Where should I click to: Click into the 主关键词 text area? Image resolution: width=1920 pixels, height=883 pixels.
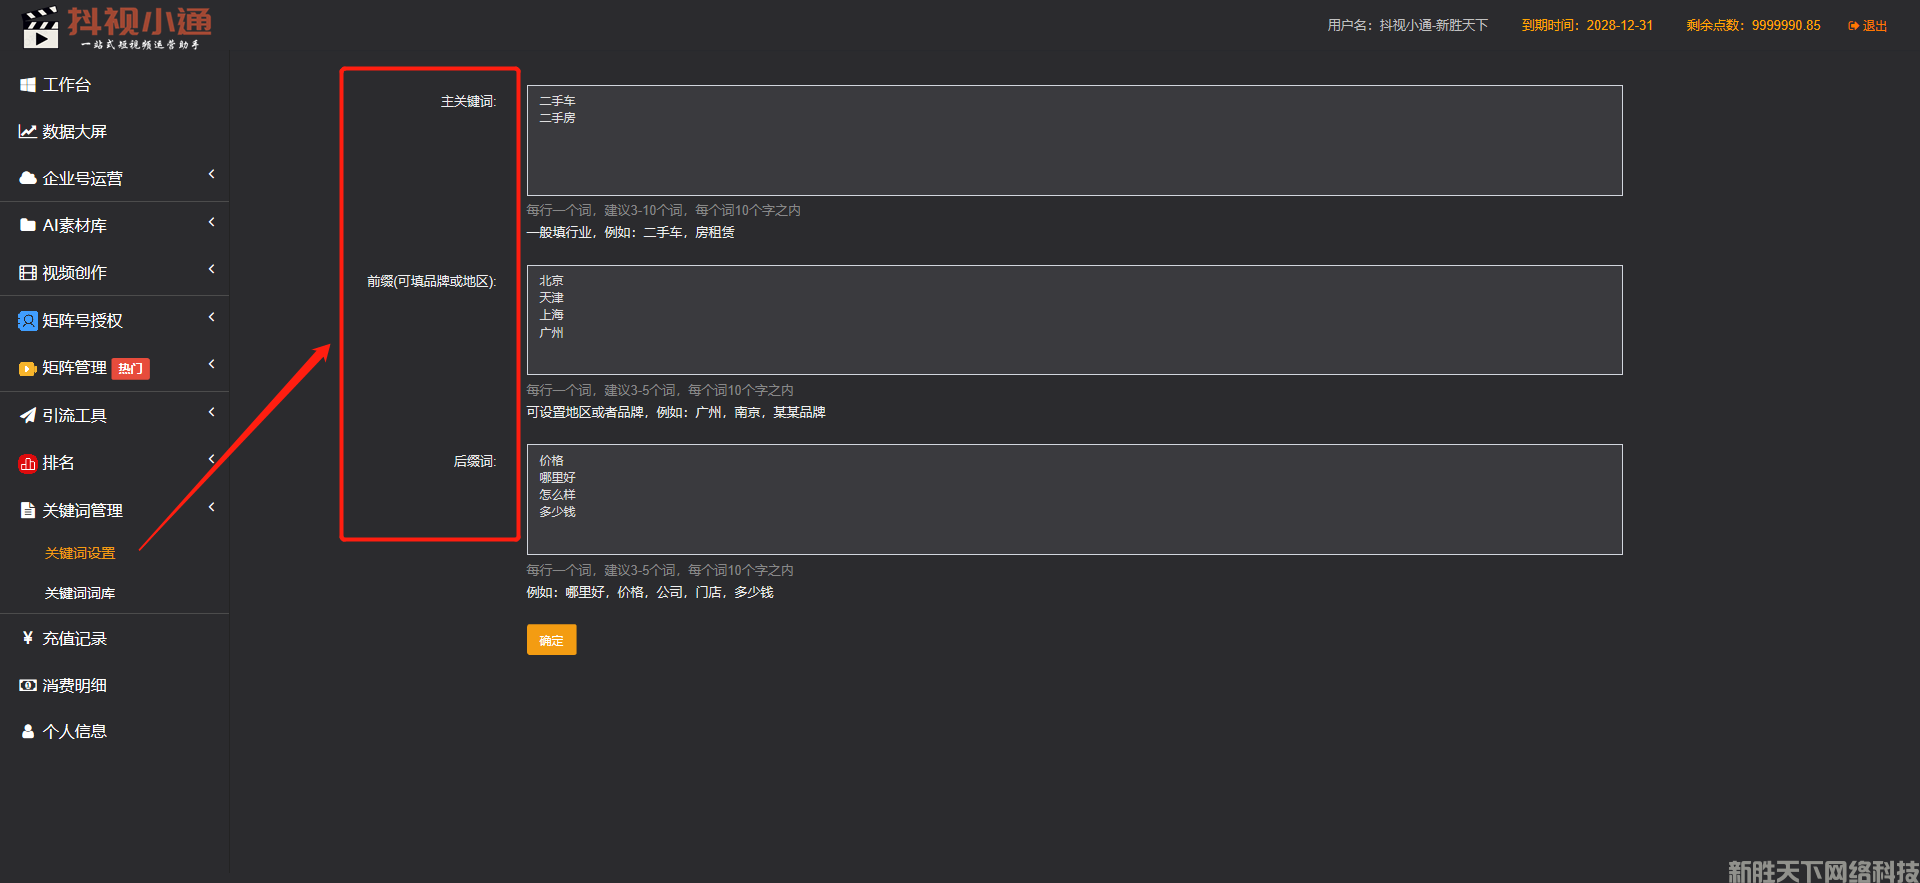point(1074,140)
